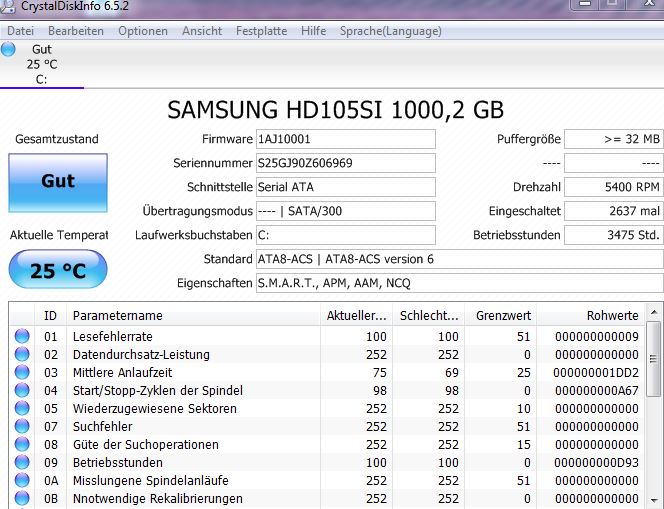Click raw value 000000000D93

(596, 462)
